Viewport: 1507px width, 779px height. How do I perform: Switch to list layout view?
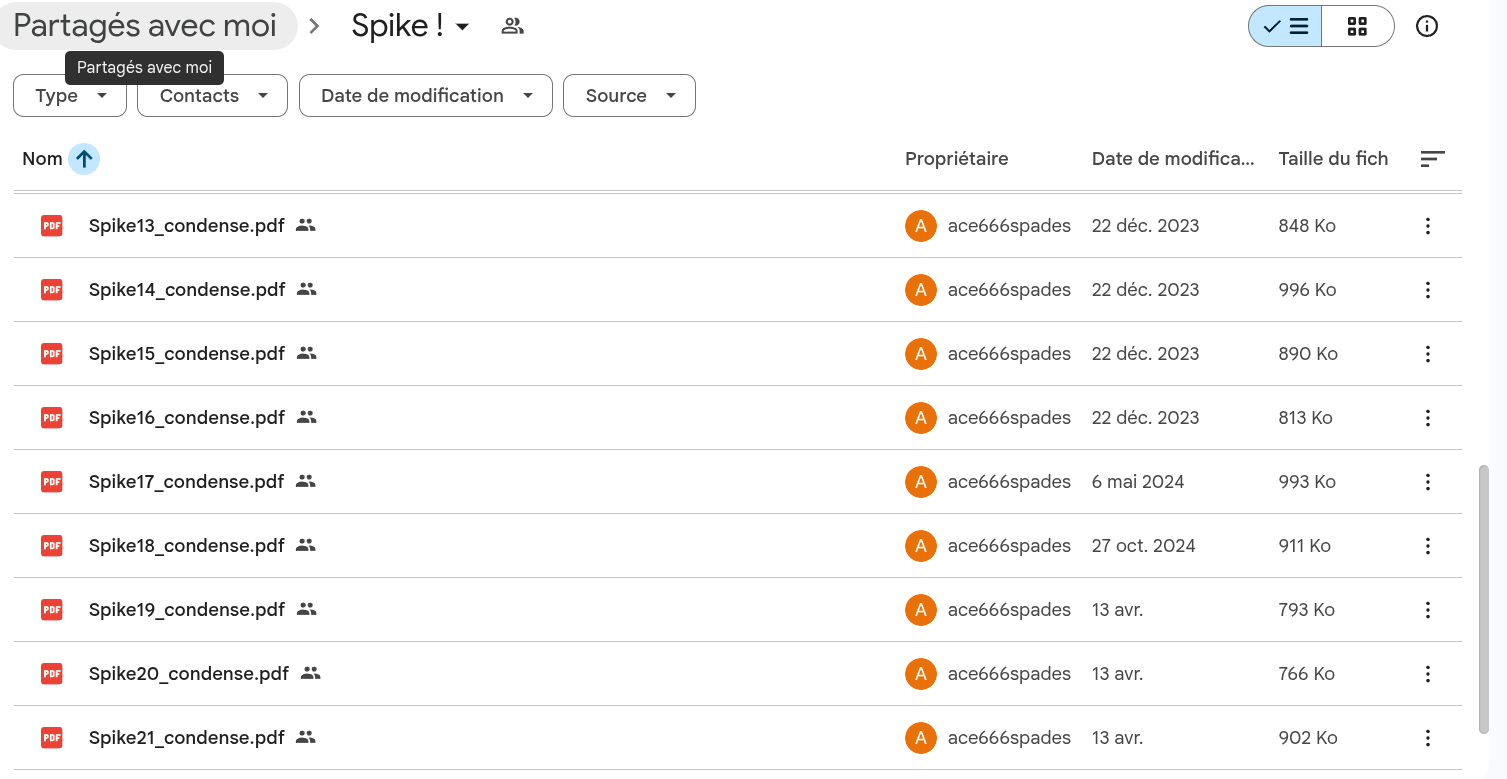point(1285,27)
